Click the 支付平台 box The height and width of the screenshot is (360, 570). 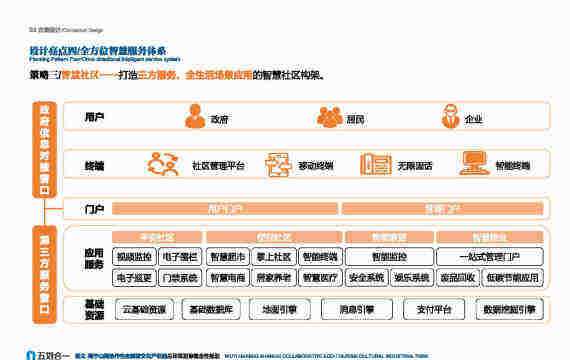[434, 309]
